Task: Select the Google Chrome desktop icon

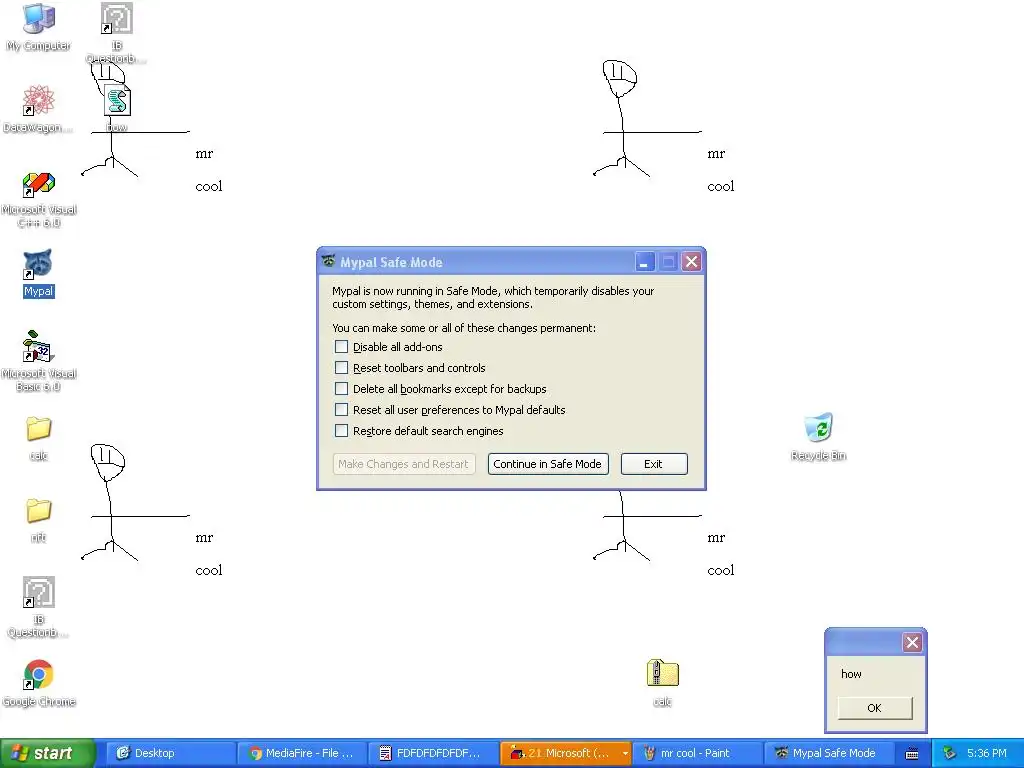Action: coord(39,675)
